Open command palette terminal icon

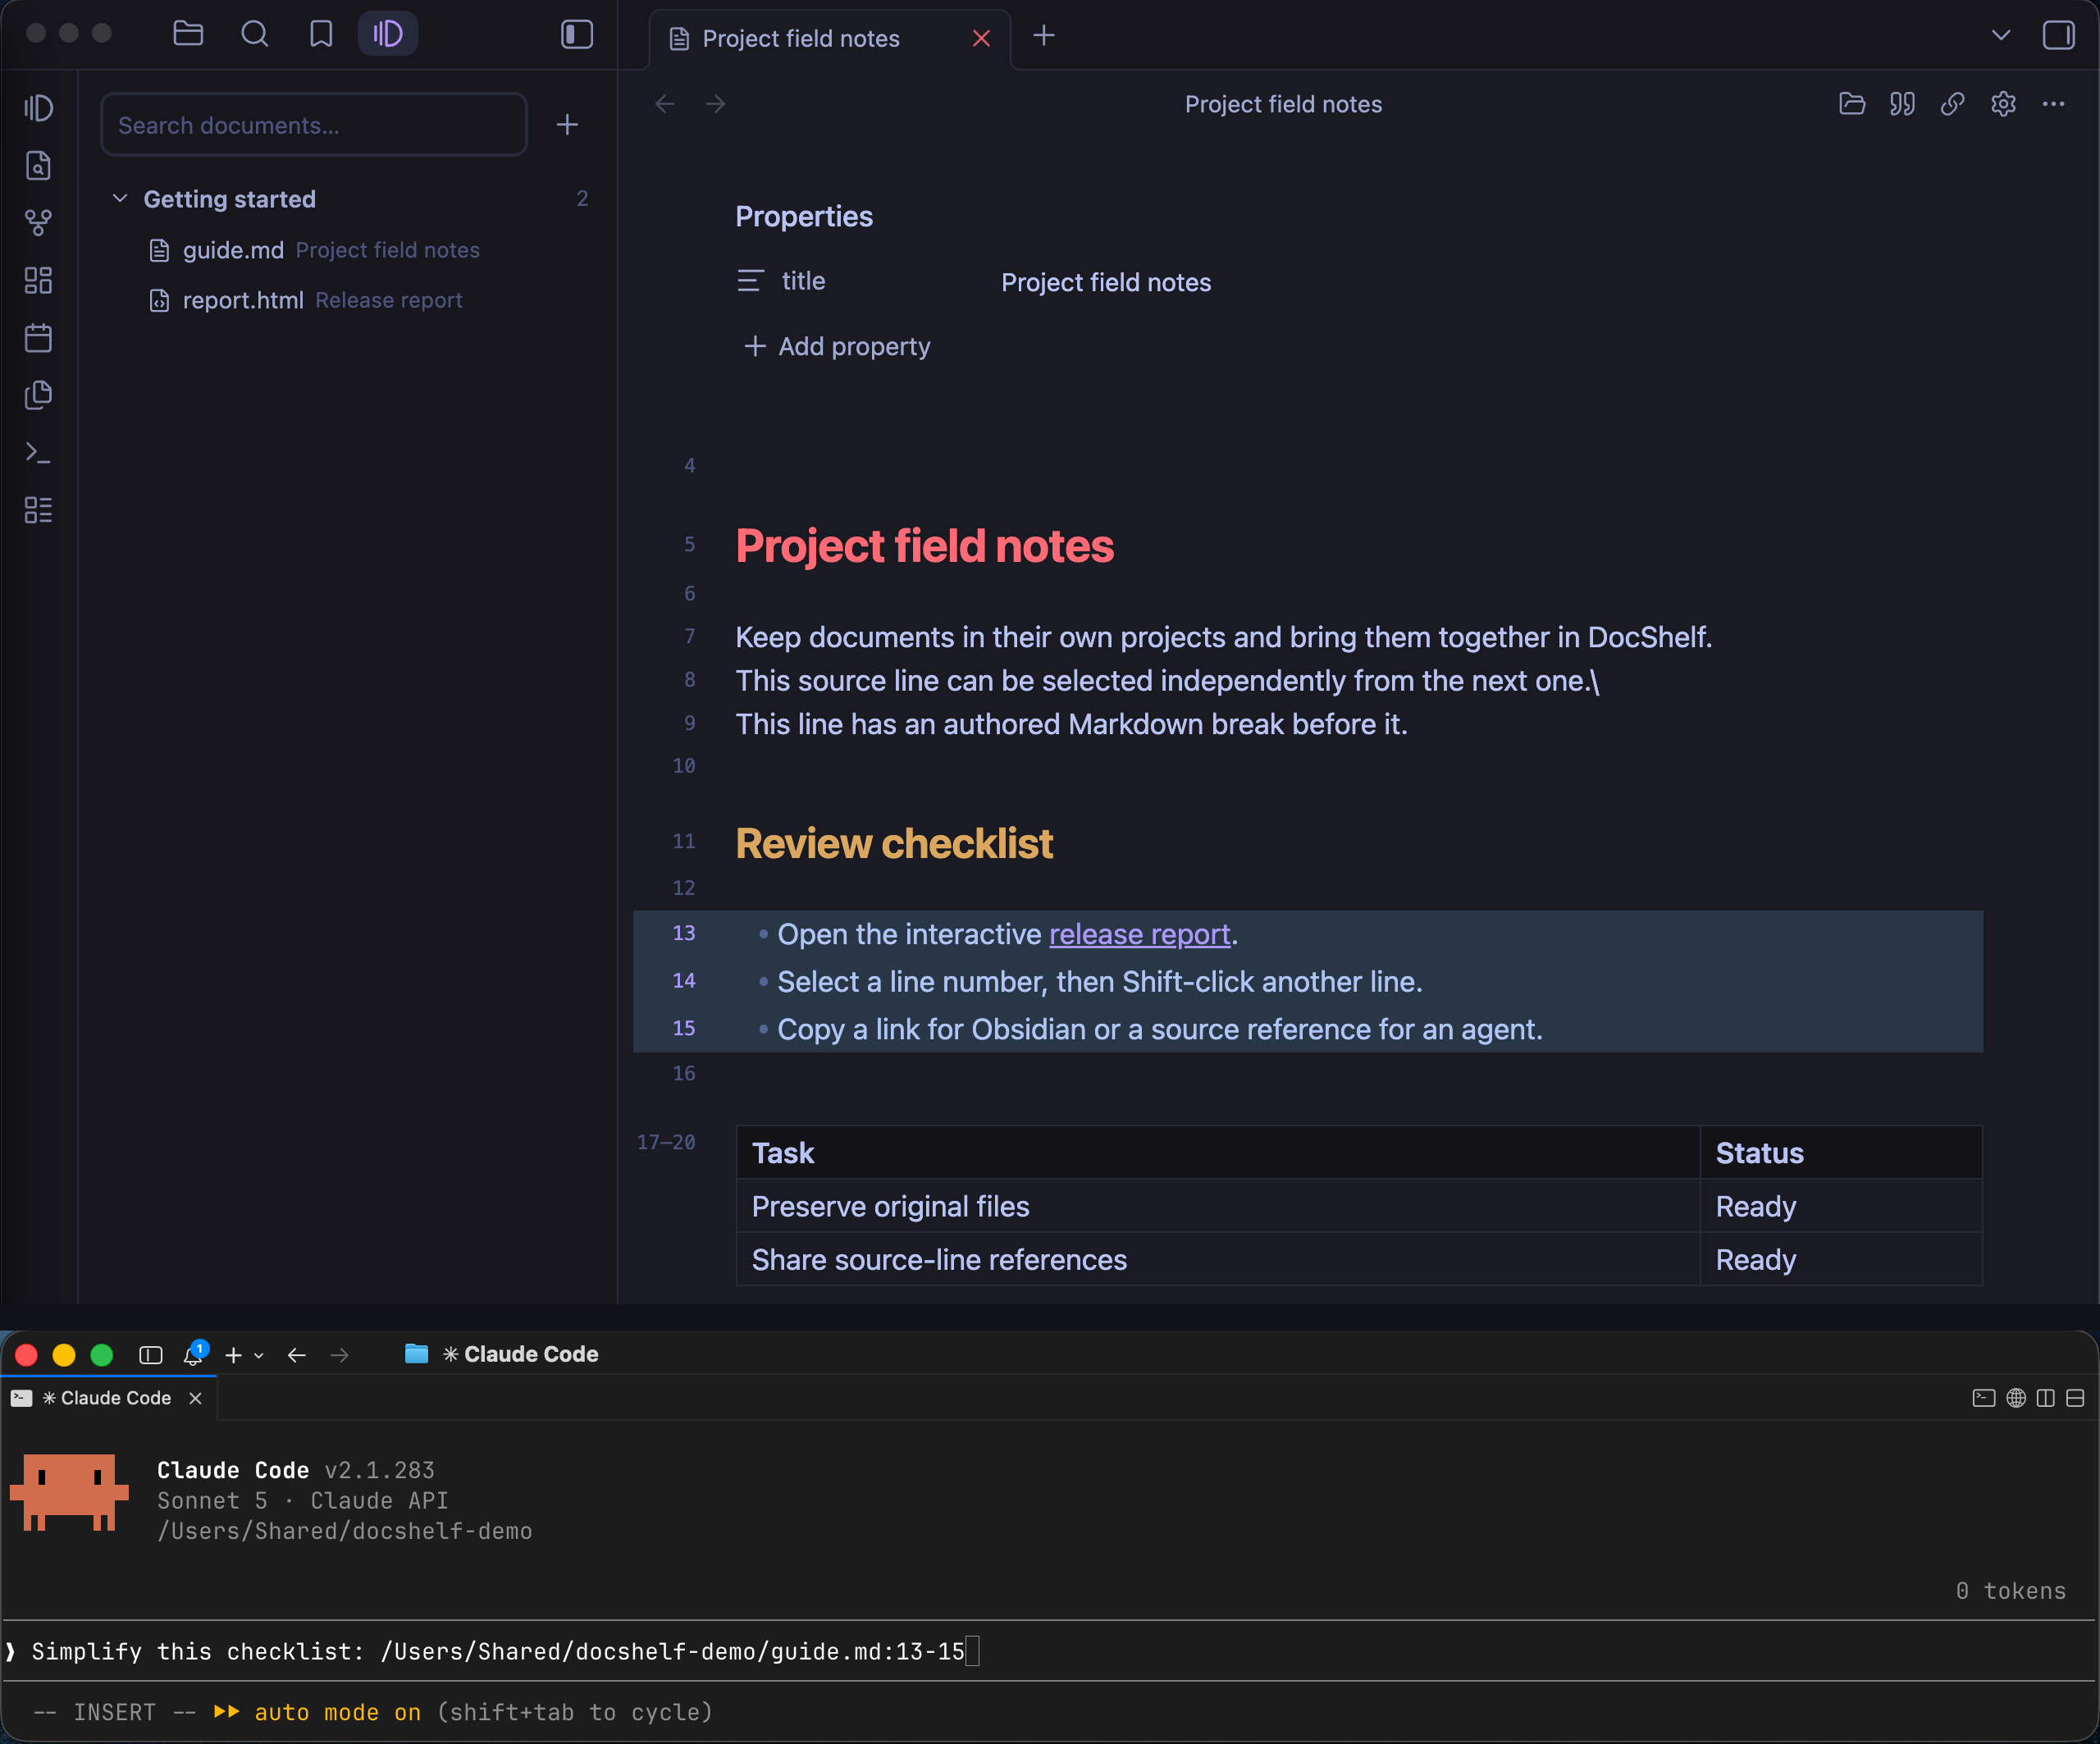tap(38, 453)
